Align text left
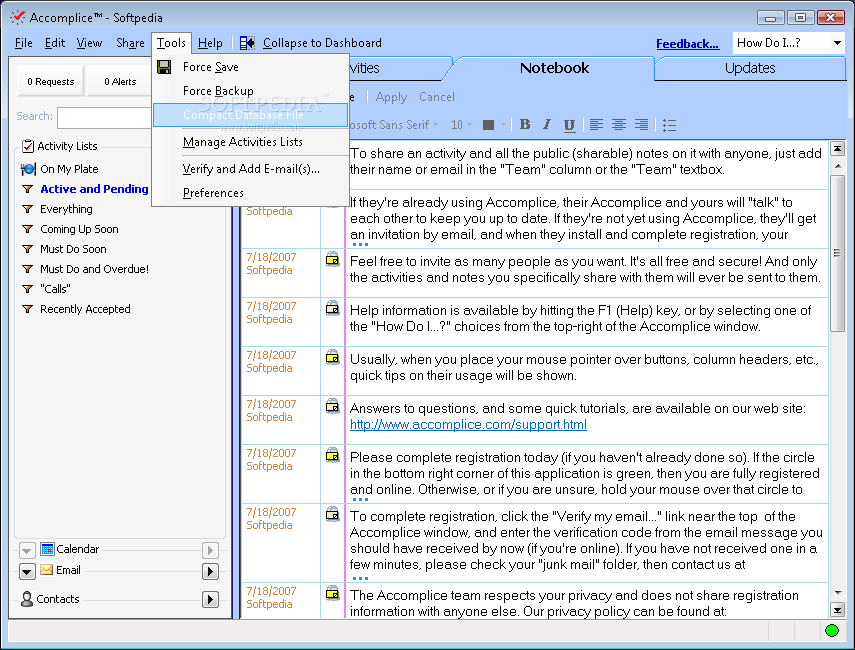The height and width of the screenshot is (650, 855). click(597, 125)
